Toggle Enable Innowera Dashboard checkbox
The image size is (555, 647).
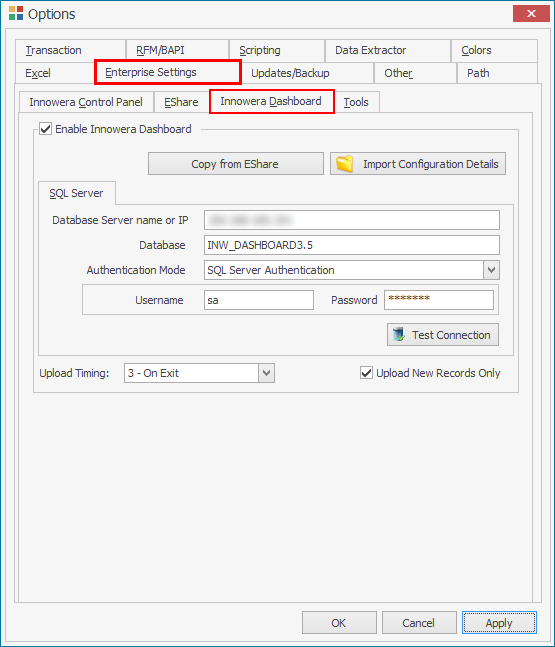coord(45,129)
